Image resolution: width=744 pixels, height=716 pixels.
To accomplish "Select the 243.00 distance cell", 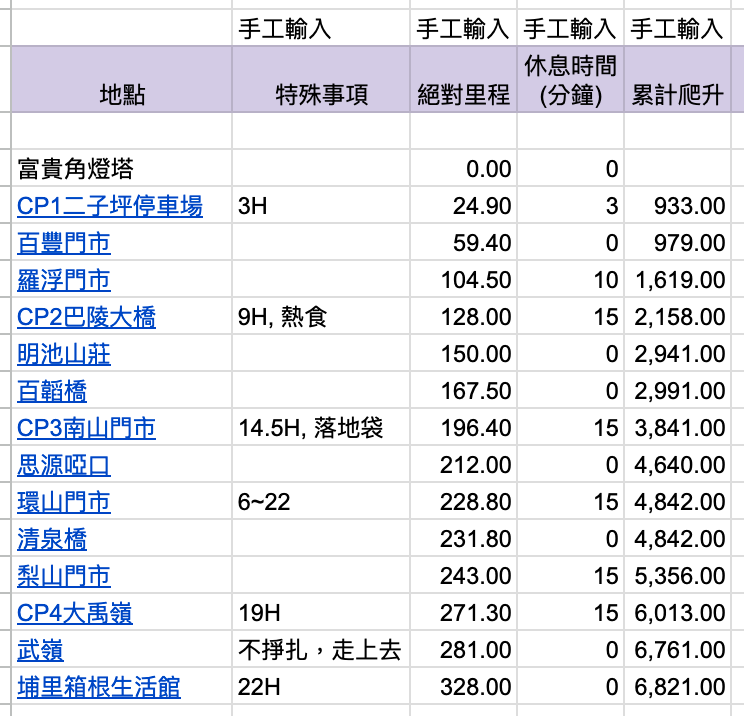I will click(x=464, y=575).
